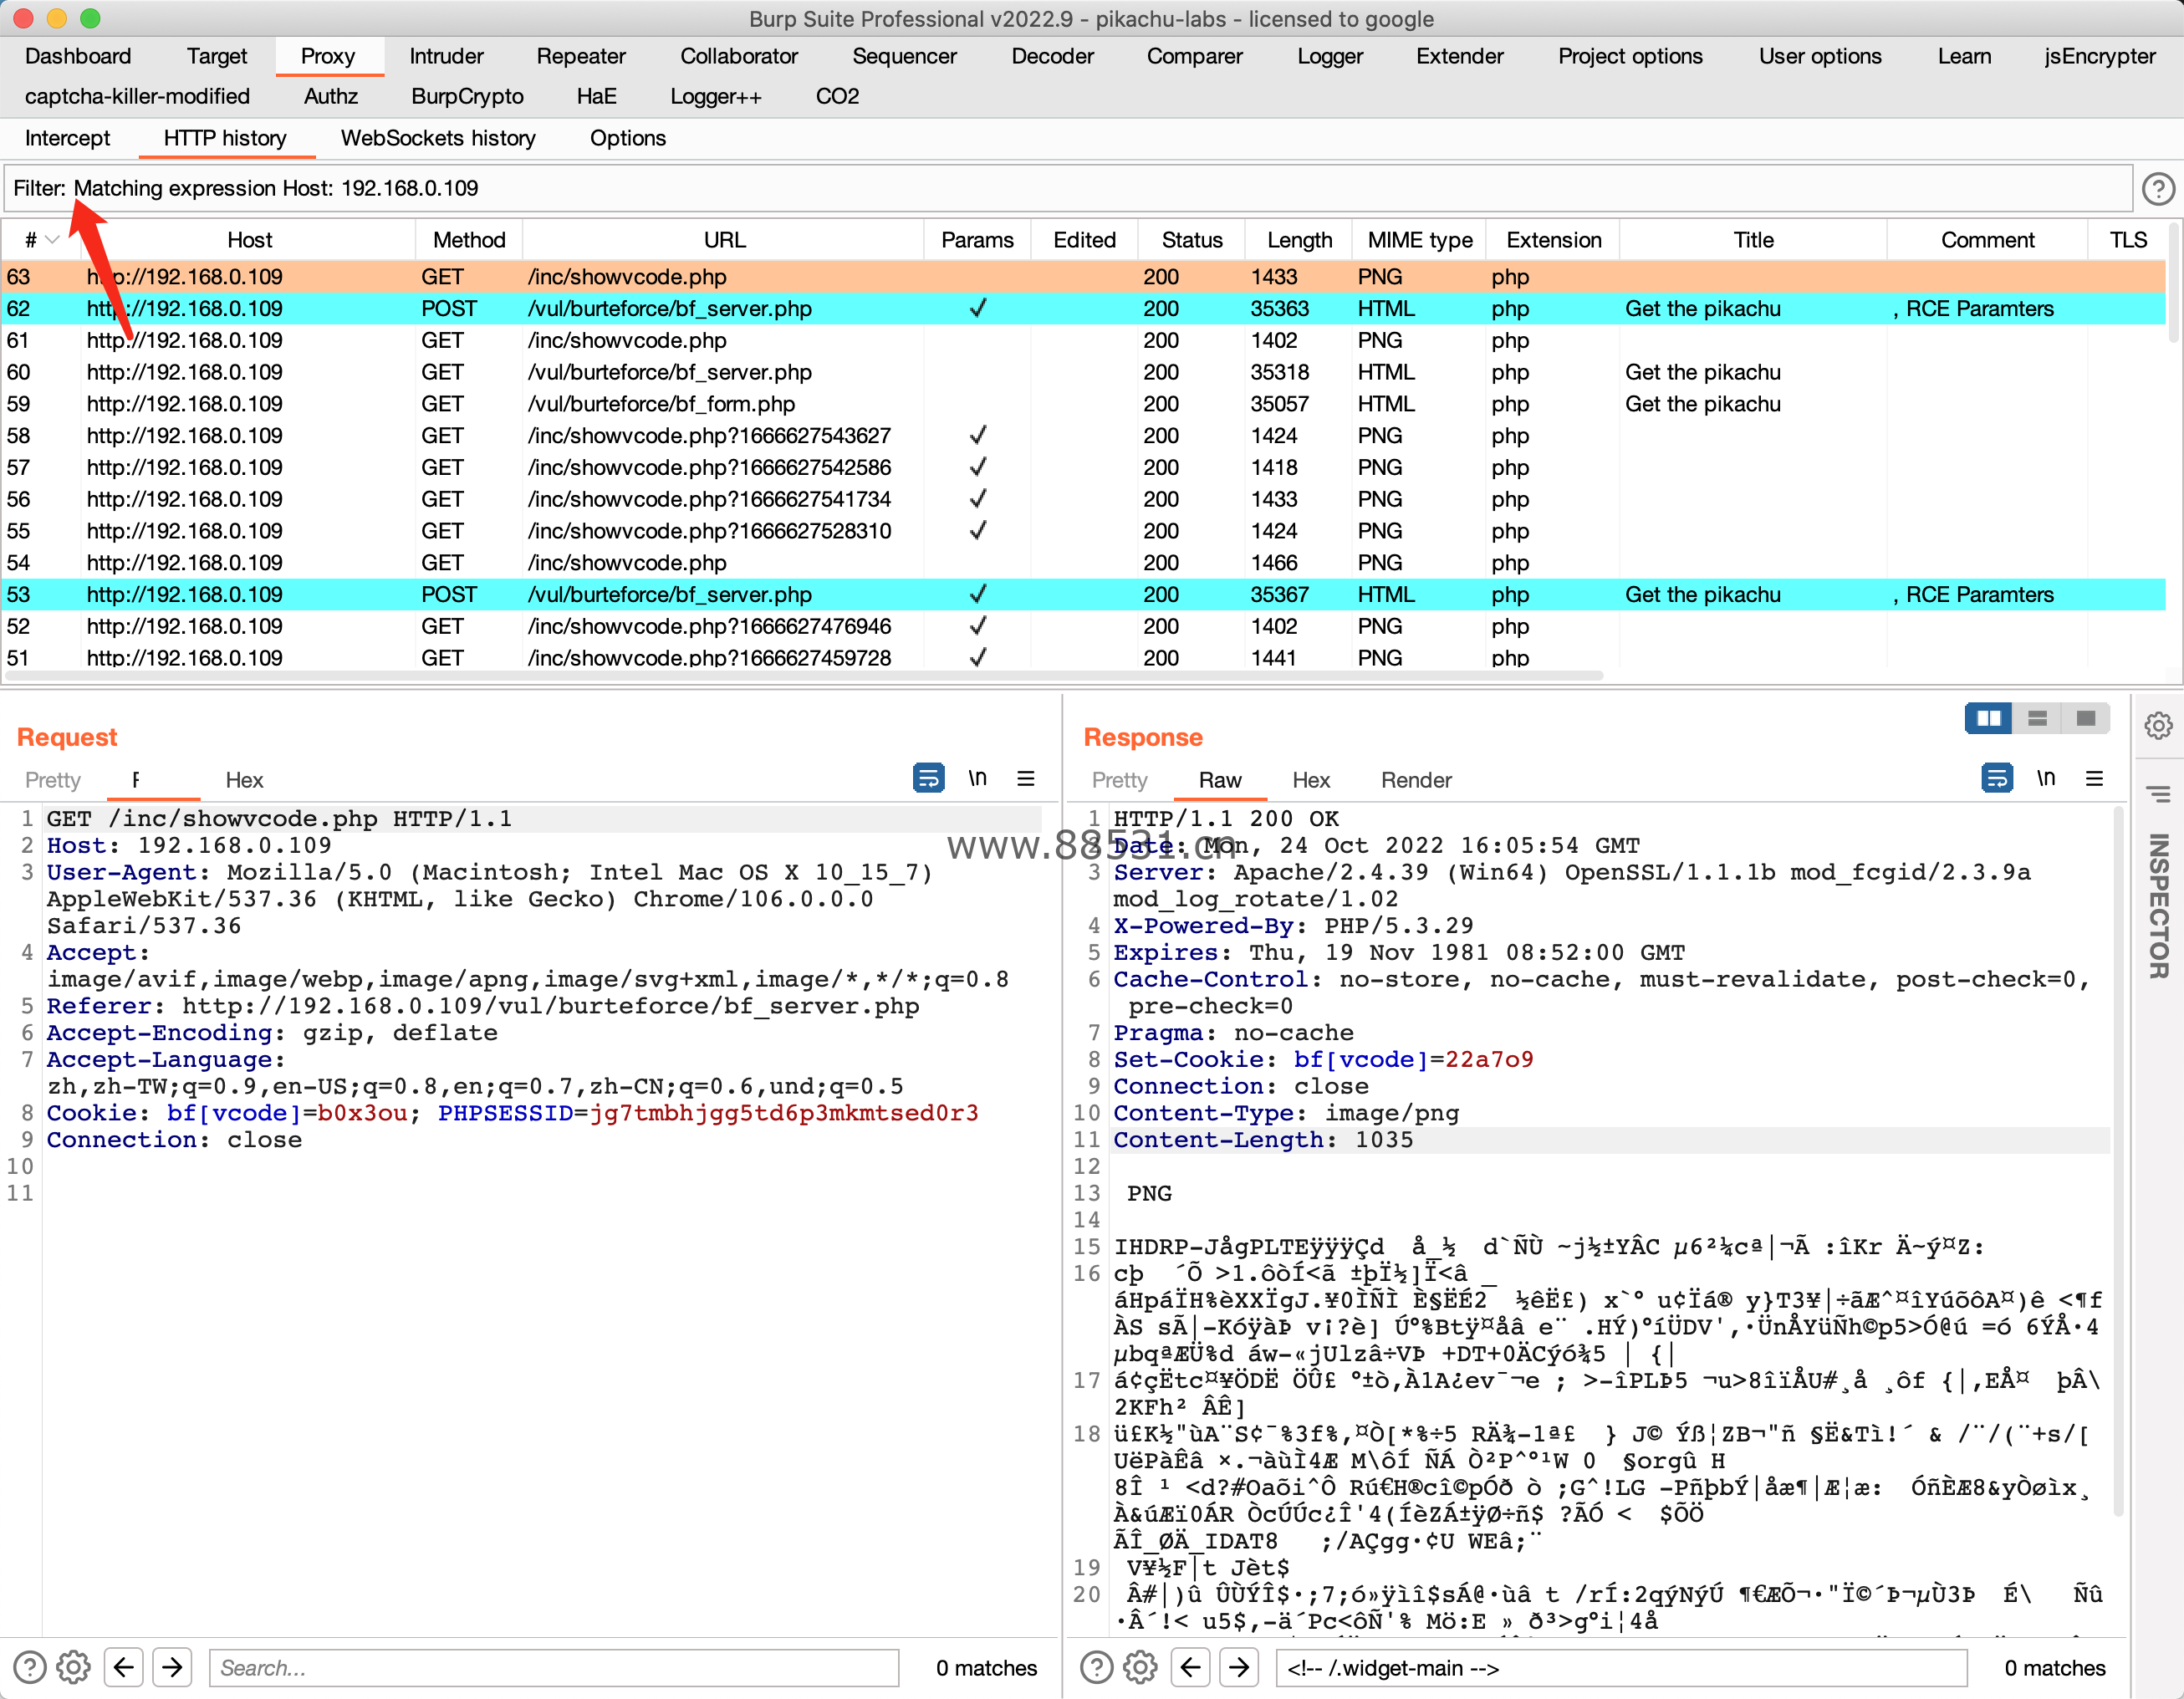This screenshot has height=1699, width=2184.
Task: Select side-by-side request/response layout icon
Action: tap(1988, 718)
